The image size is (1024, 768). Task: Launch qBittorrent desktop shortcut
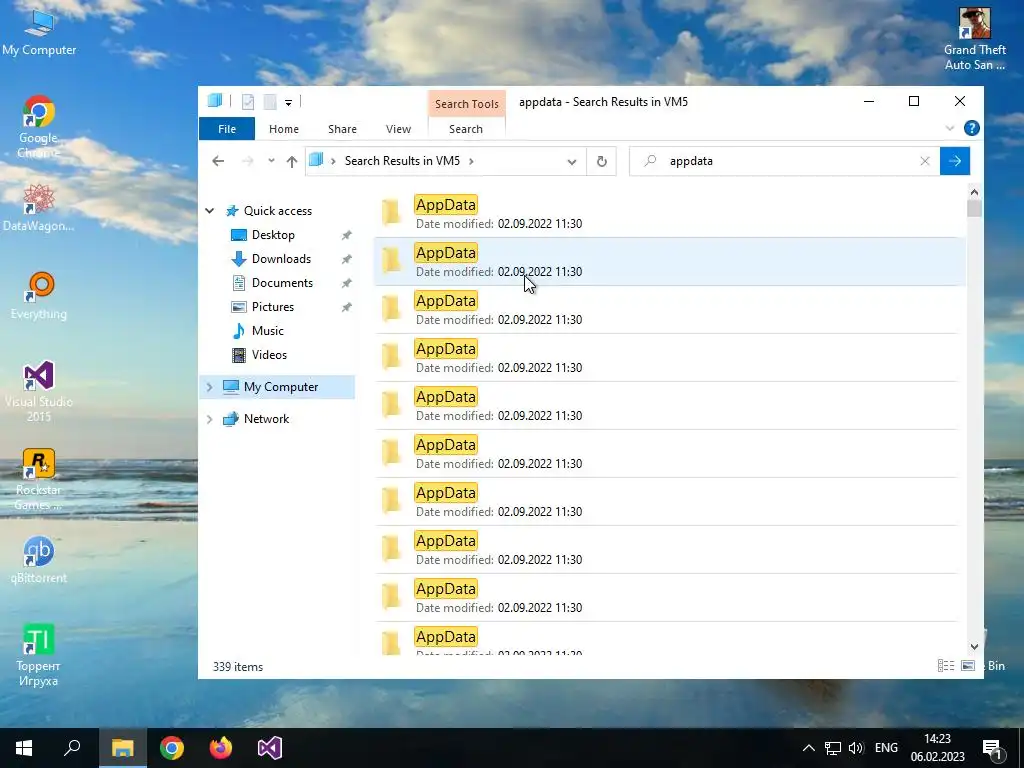tap(39, 560)
